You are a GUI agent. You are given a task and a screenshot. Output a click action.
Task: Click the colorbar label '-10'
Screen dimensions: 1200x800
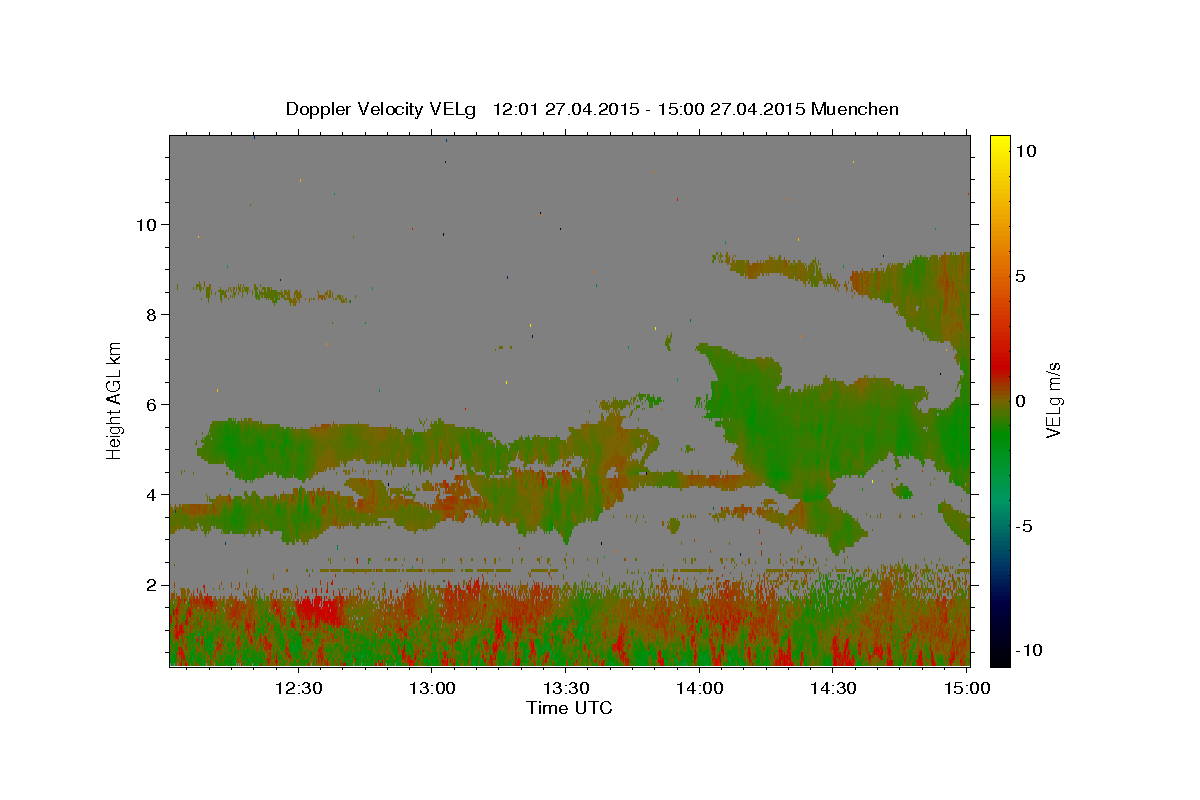point(1028,650)
